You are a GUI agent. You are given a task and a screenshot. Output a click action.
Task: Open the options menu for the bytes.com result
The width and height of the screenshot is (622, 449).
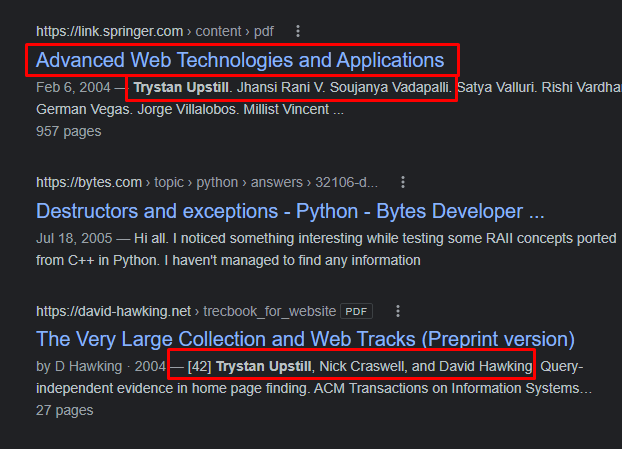point(403,182)
